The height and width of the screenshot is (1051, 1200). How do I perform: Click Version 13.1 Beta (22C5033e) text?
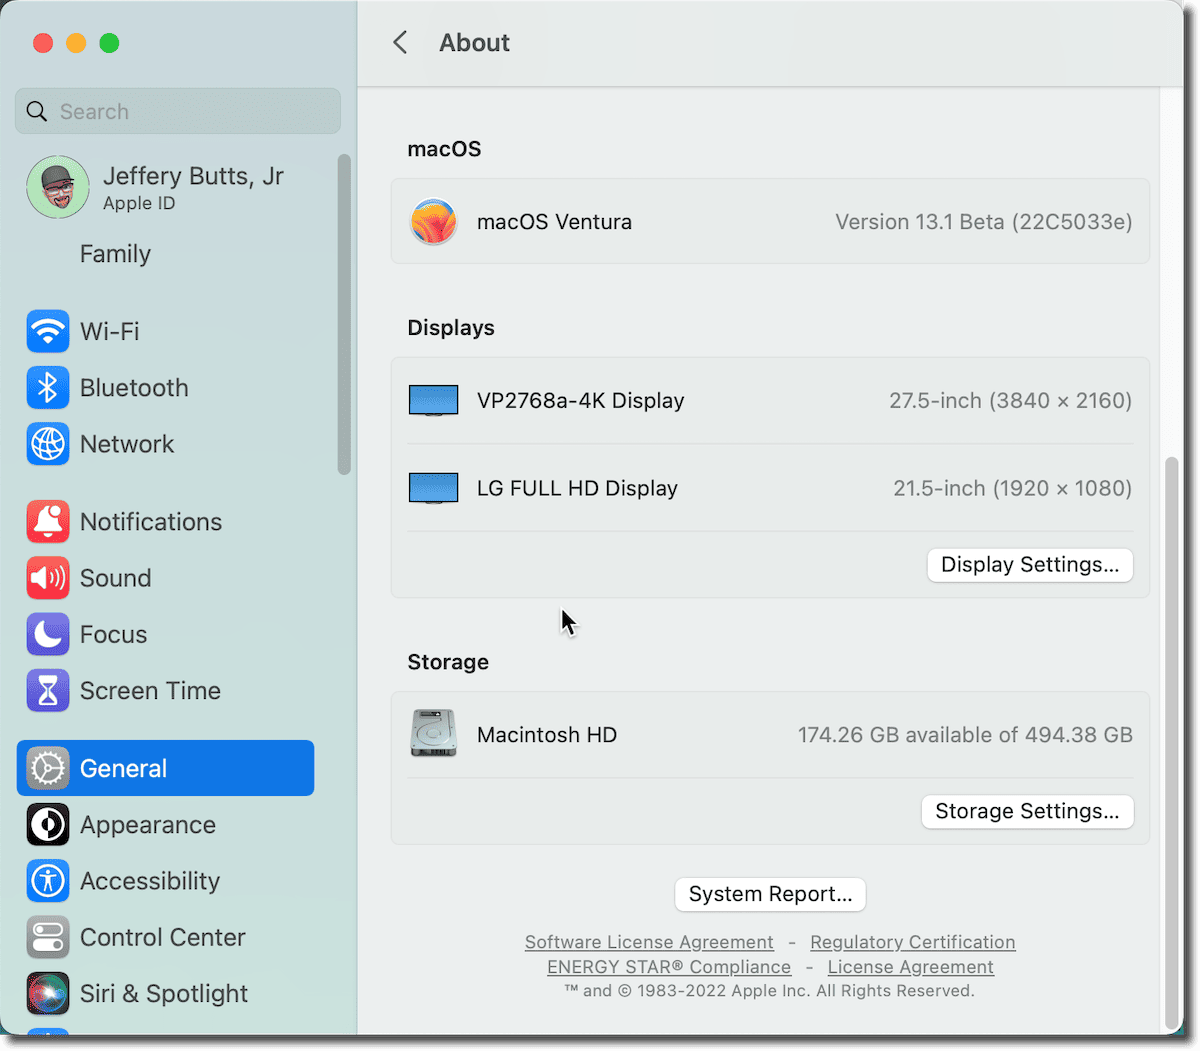(984, 222)
